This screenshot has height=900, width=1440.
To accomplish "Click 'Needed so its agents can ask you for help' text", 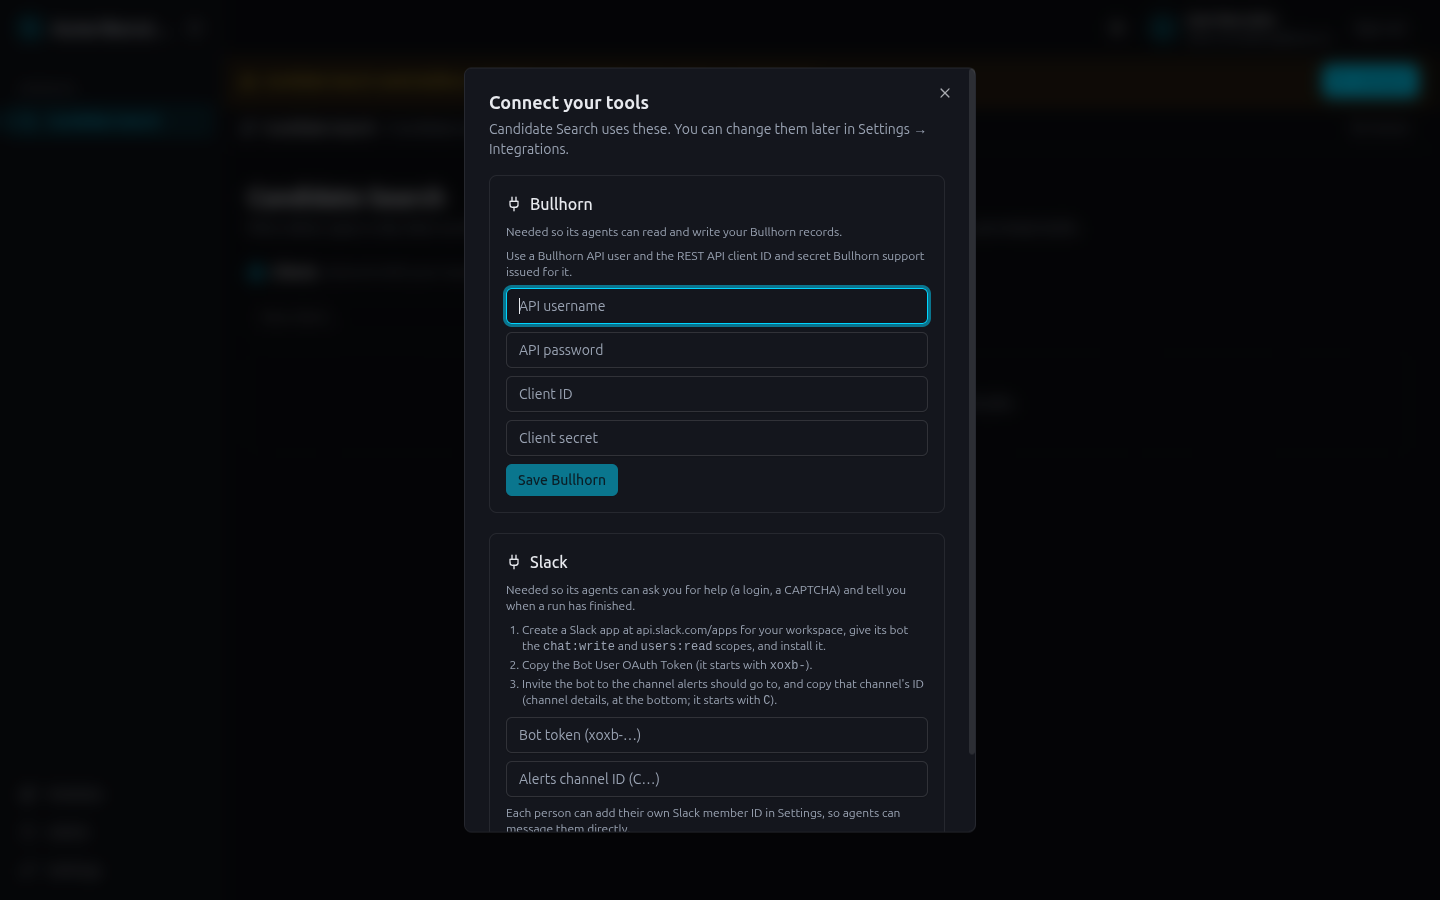I will pyautogui.click(x=706, y=598).
